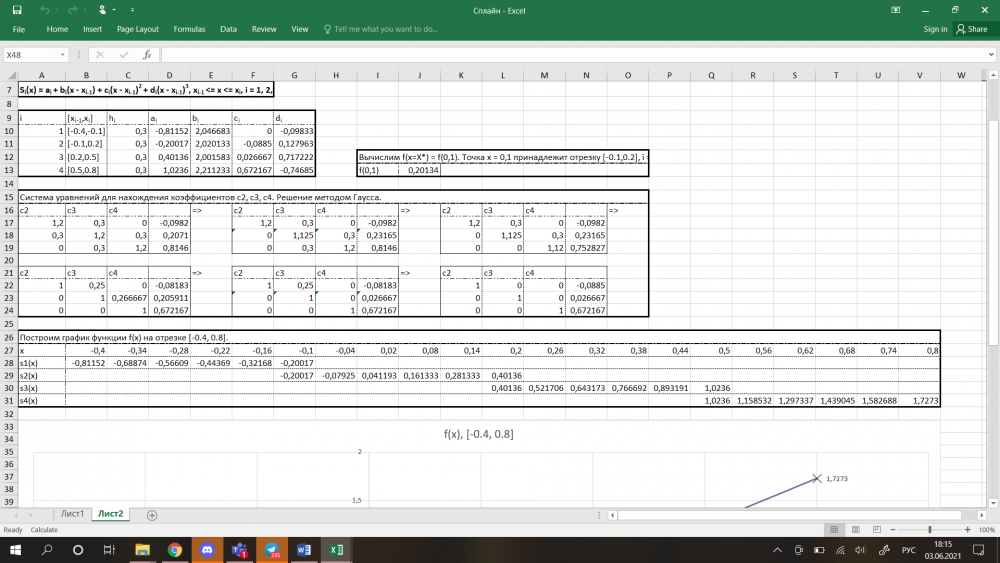Switch to the Home ribbon tab

pyautogui.click(x=57, y=29)
